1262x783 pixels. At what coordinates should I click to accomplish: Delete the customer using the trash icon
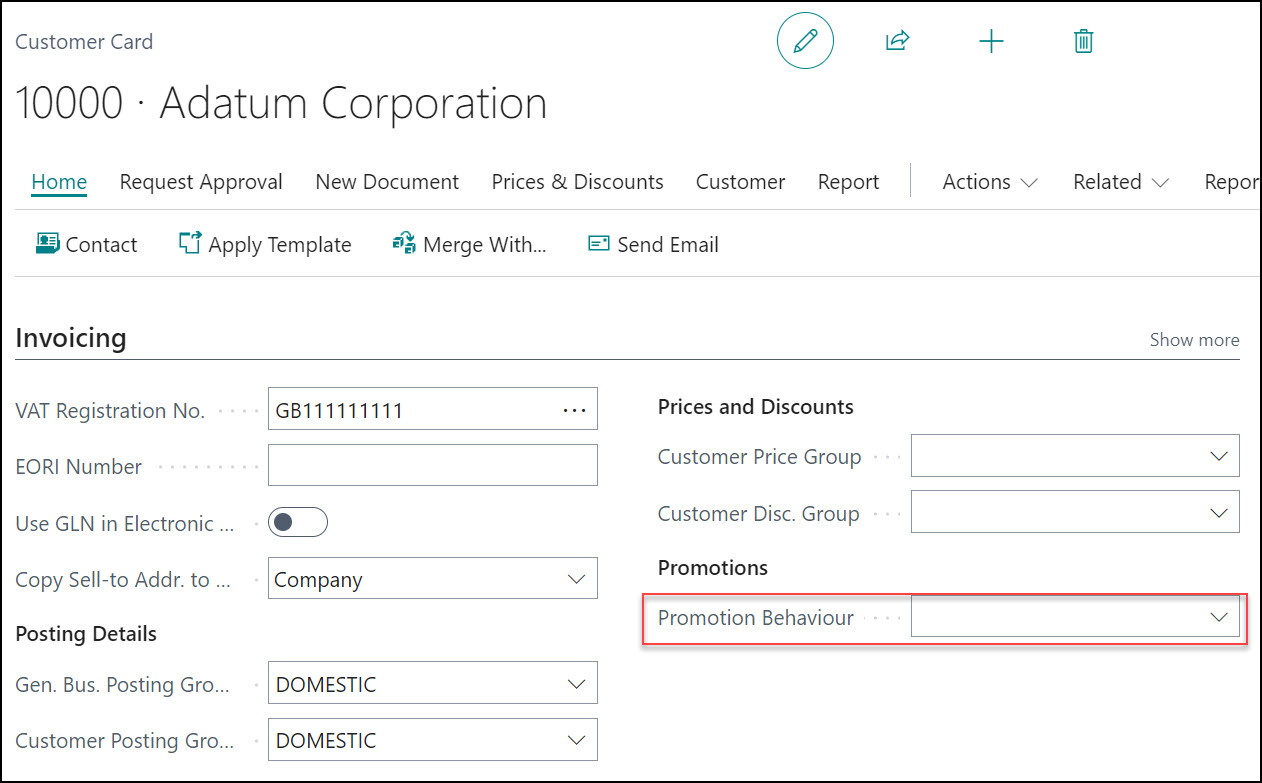[1083, 40]
